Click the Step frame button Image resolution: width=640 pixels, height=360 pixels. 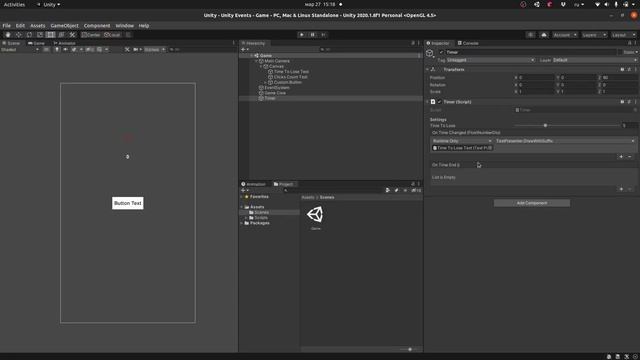point(323,35)
